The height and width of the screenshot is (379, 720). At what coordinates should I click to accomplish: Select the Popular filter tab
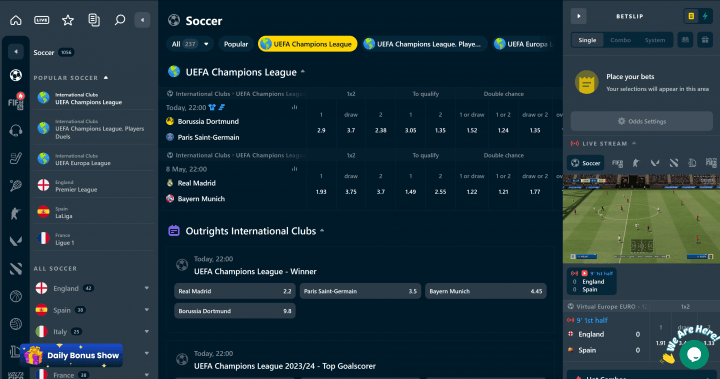(236, 44)
